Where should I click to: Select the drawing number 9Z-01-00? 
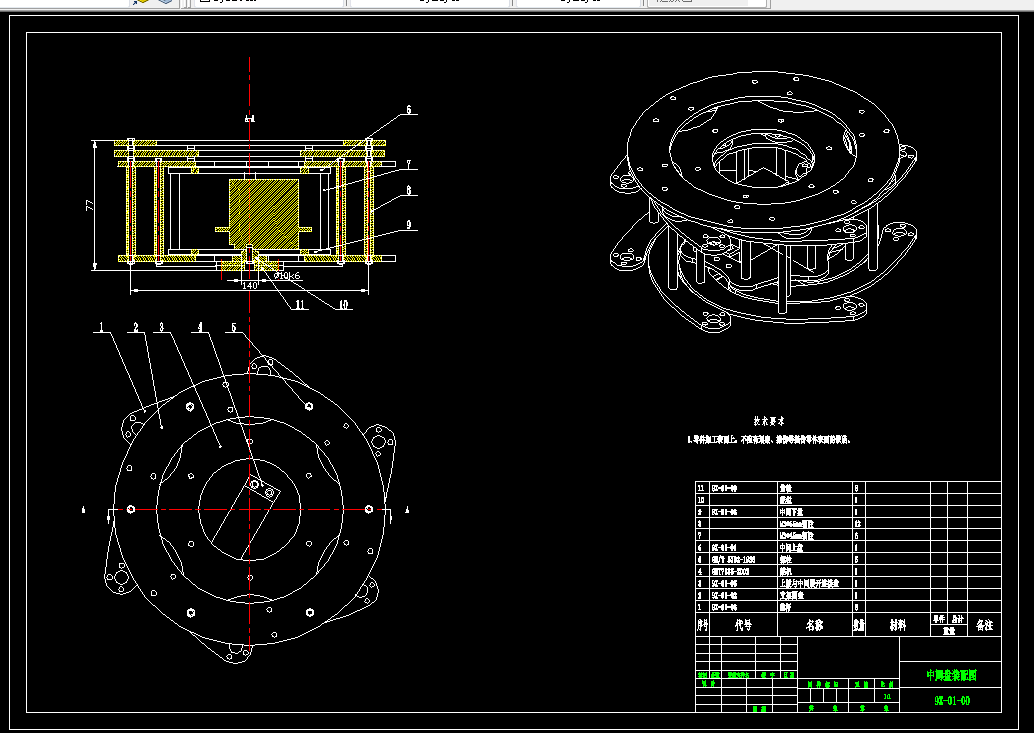pos(952,701)
